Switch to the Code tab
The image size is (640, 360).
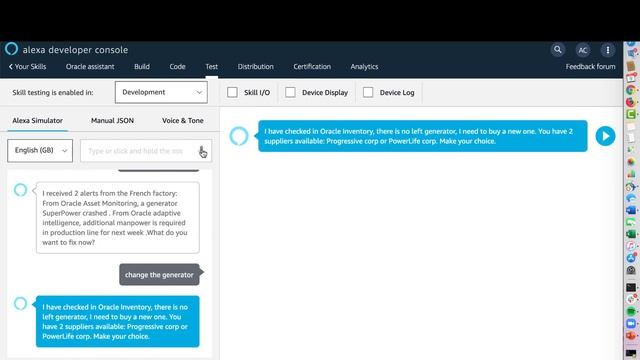click(177, 67)
